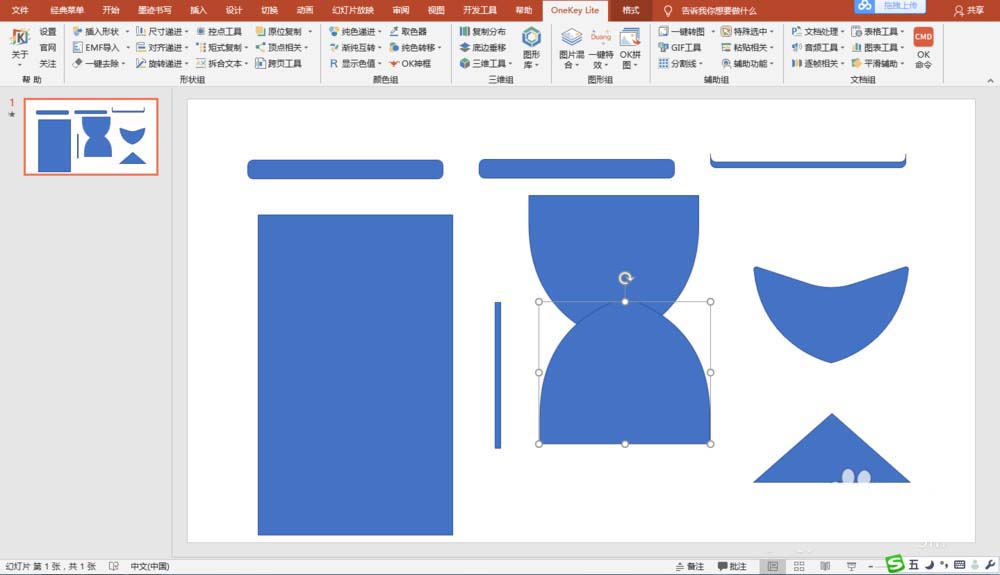Screen dimensions: 1000x575
Task: Select slide 1 thumbnail
Action: (x=91, y=136)
